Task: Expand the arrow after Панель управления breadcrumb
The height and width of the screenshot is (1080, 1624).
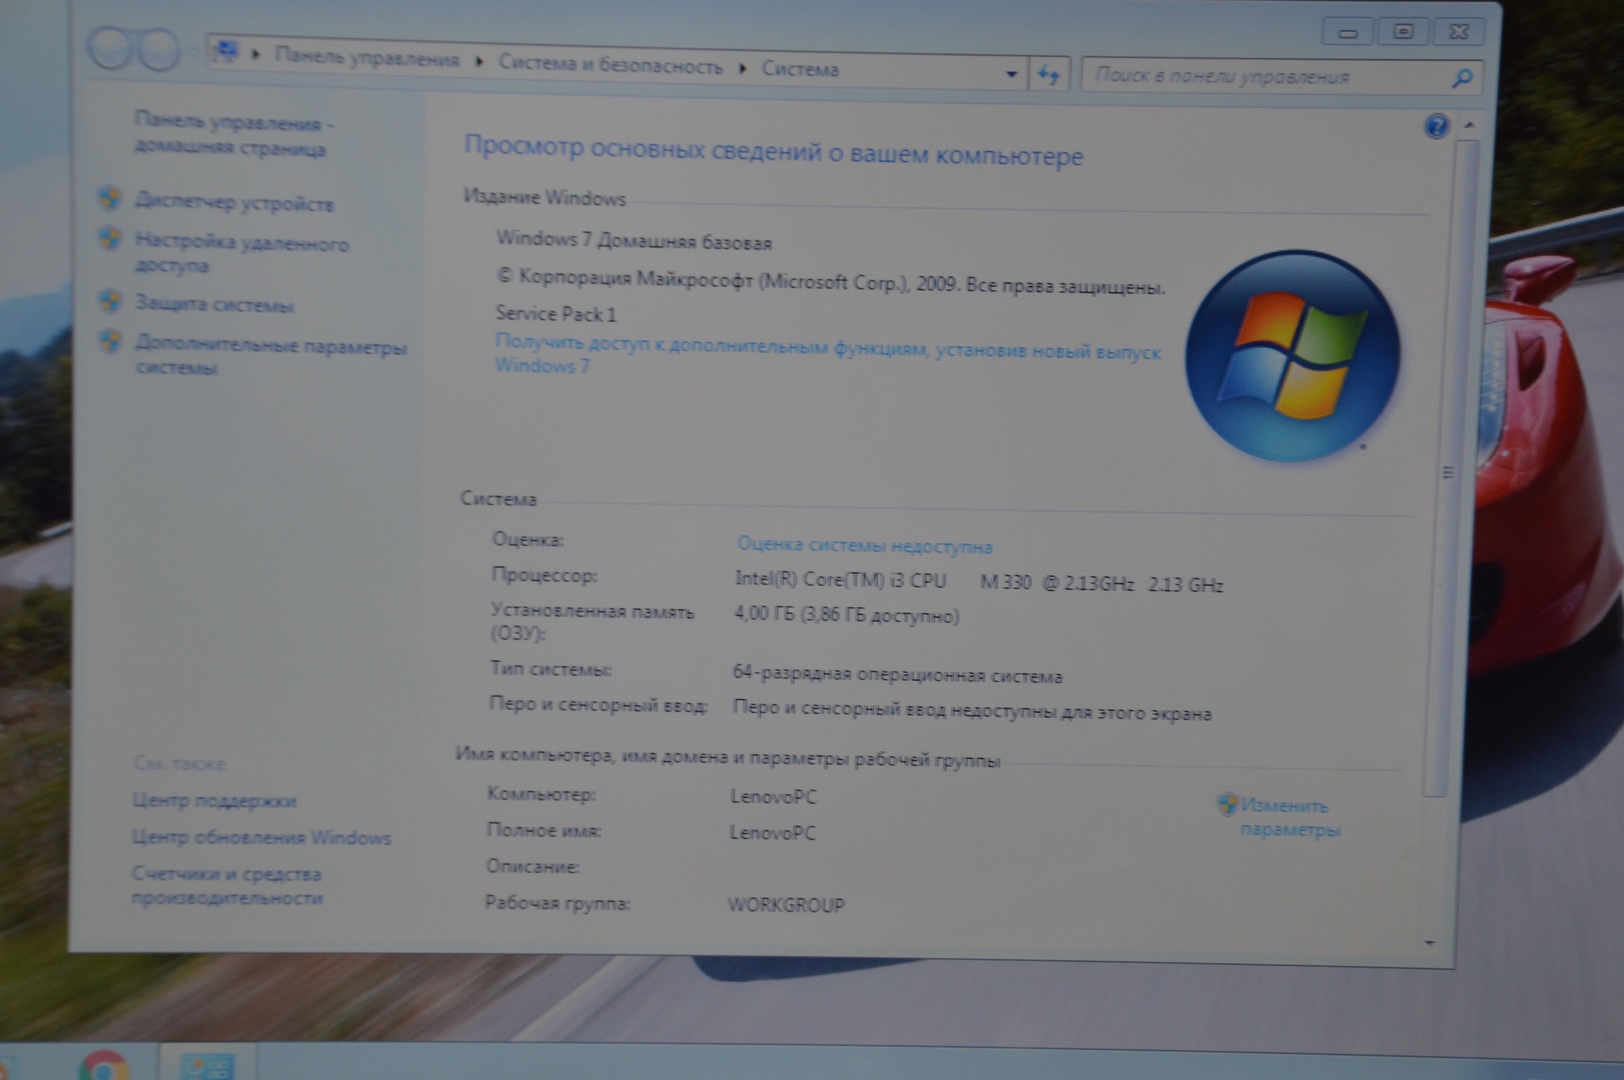Action: tap(479, 62)
